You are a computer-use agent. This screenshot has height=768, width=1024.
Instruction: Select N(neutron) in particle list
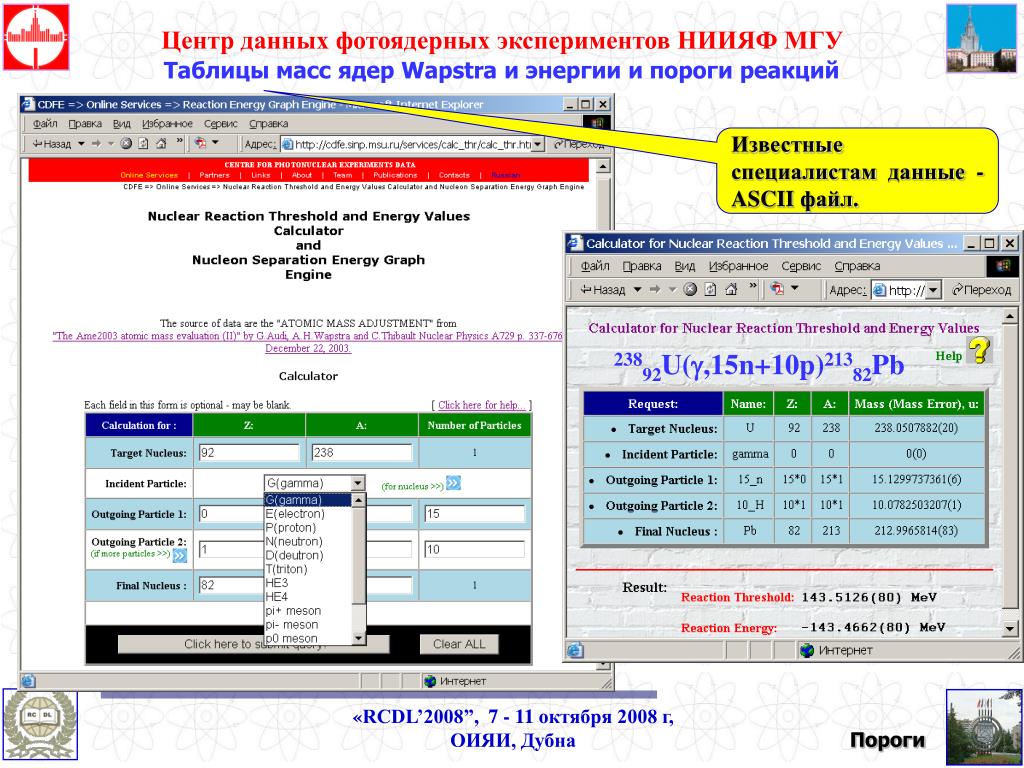coord(294,541)
